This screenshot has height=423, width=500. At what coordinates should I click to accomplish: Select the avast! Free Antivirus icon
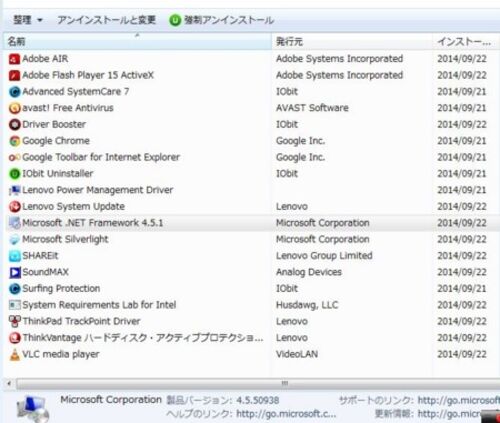14,108
